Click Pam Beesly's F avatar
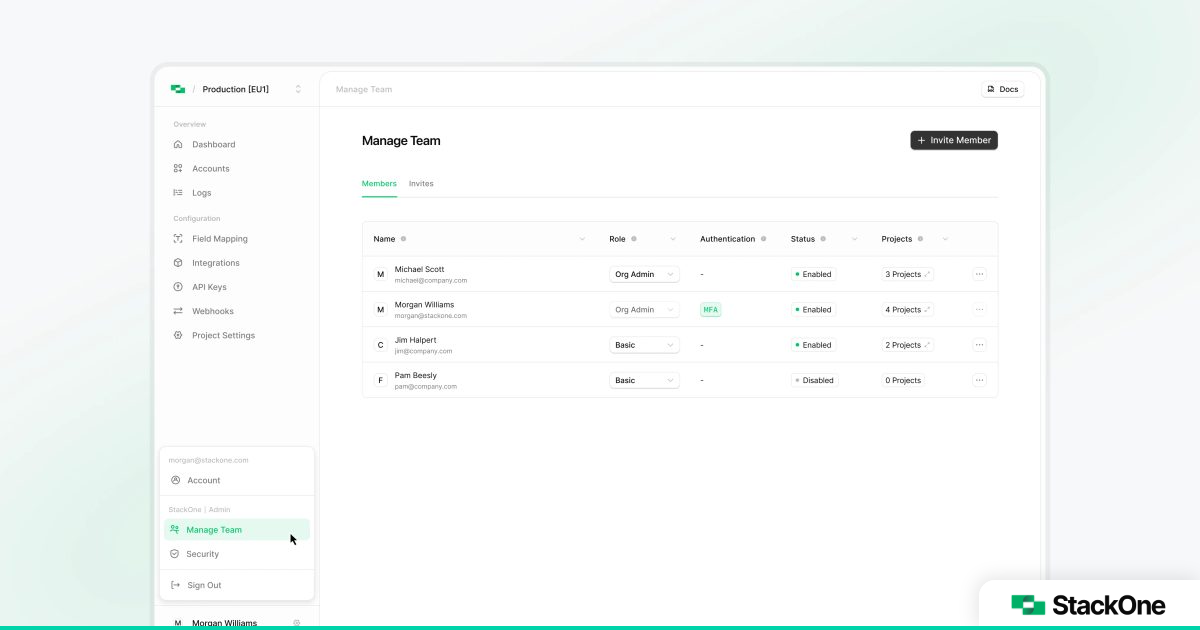Viewport: 1200px width, 630px height. pyautogui.click(x=380, y=380)
